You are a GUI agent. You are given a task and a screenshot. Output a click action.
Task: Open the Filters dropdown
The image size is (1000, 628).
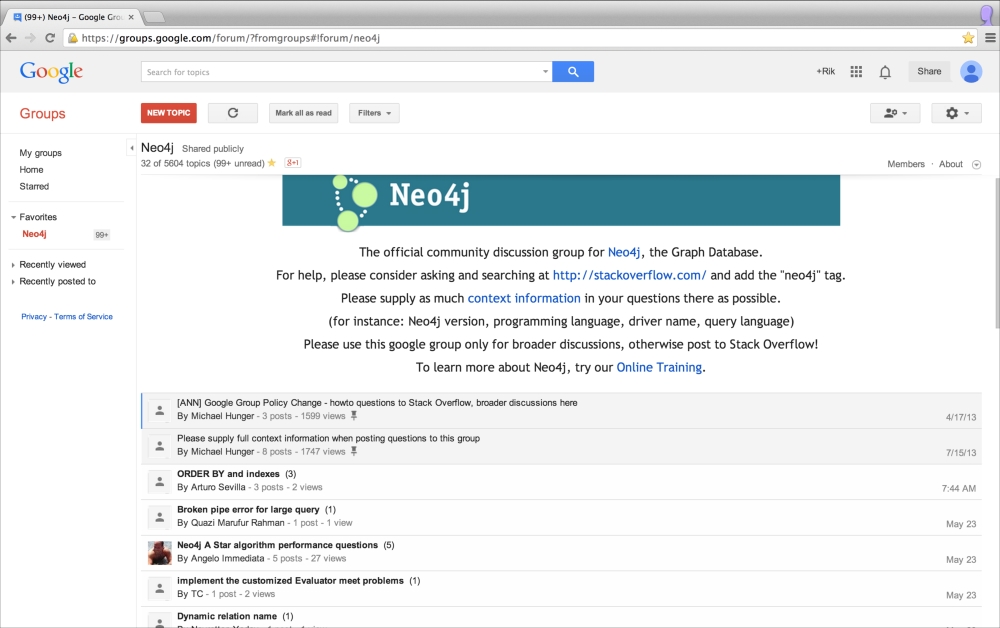point(374,113)
